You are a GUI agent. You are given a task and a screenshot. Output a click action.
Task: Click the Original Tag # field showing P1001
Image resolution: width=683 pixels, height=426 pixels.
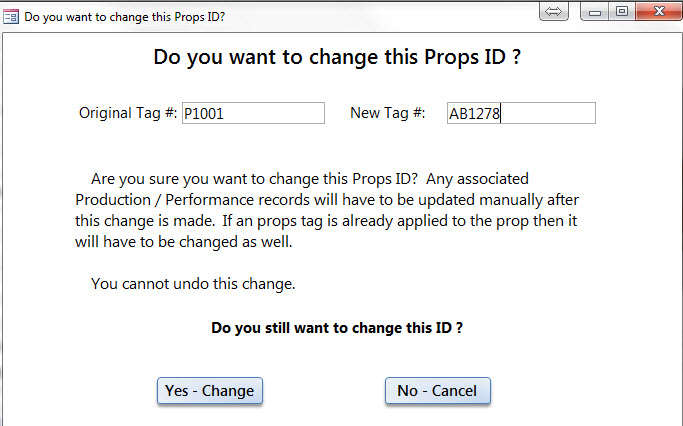(253, 113)
